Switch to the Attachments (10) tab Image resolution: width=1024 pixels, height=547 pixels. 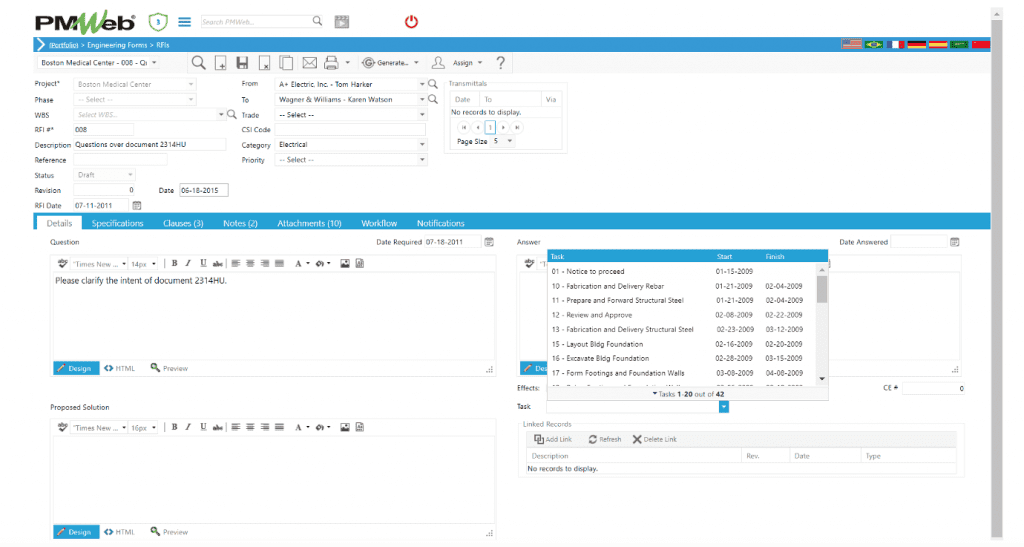(310, 223)
